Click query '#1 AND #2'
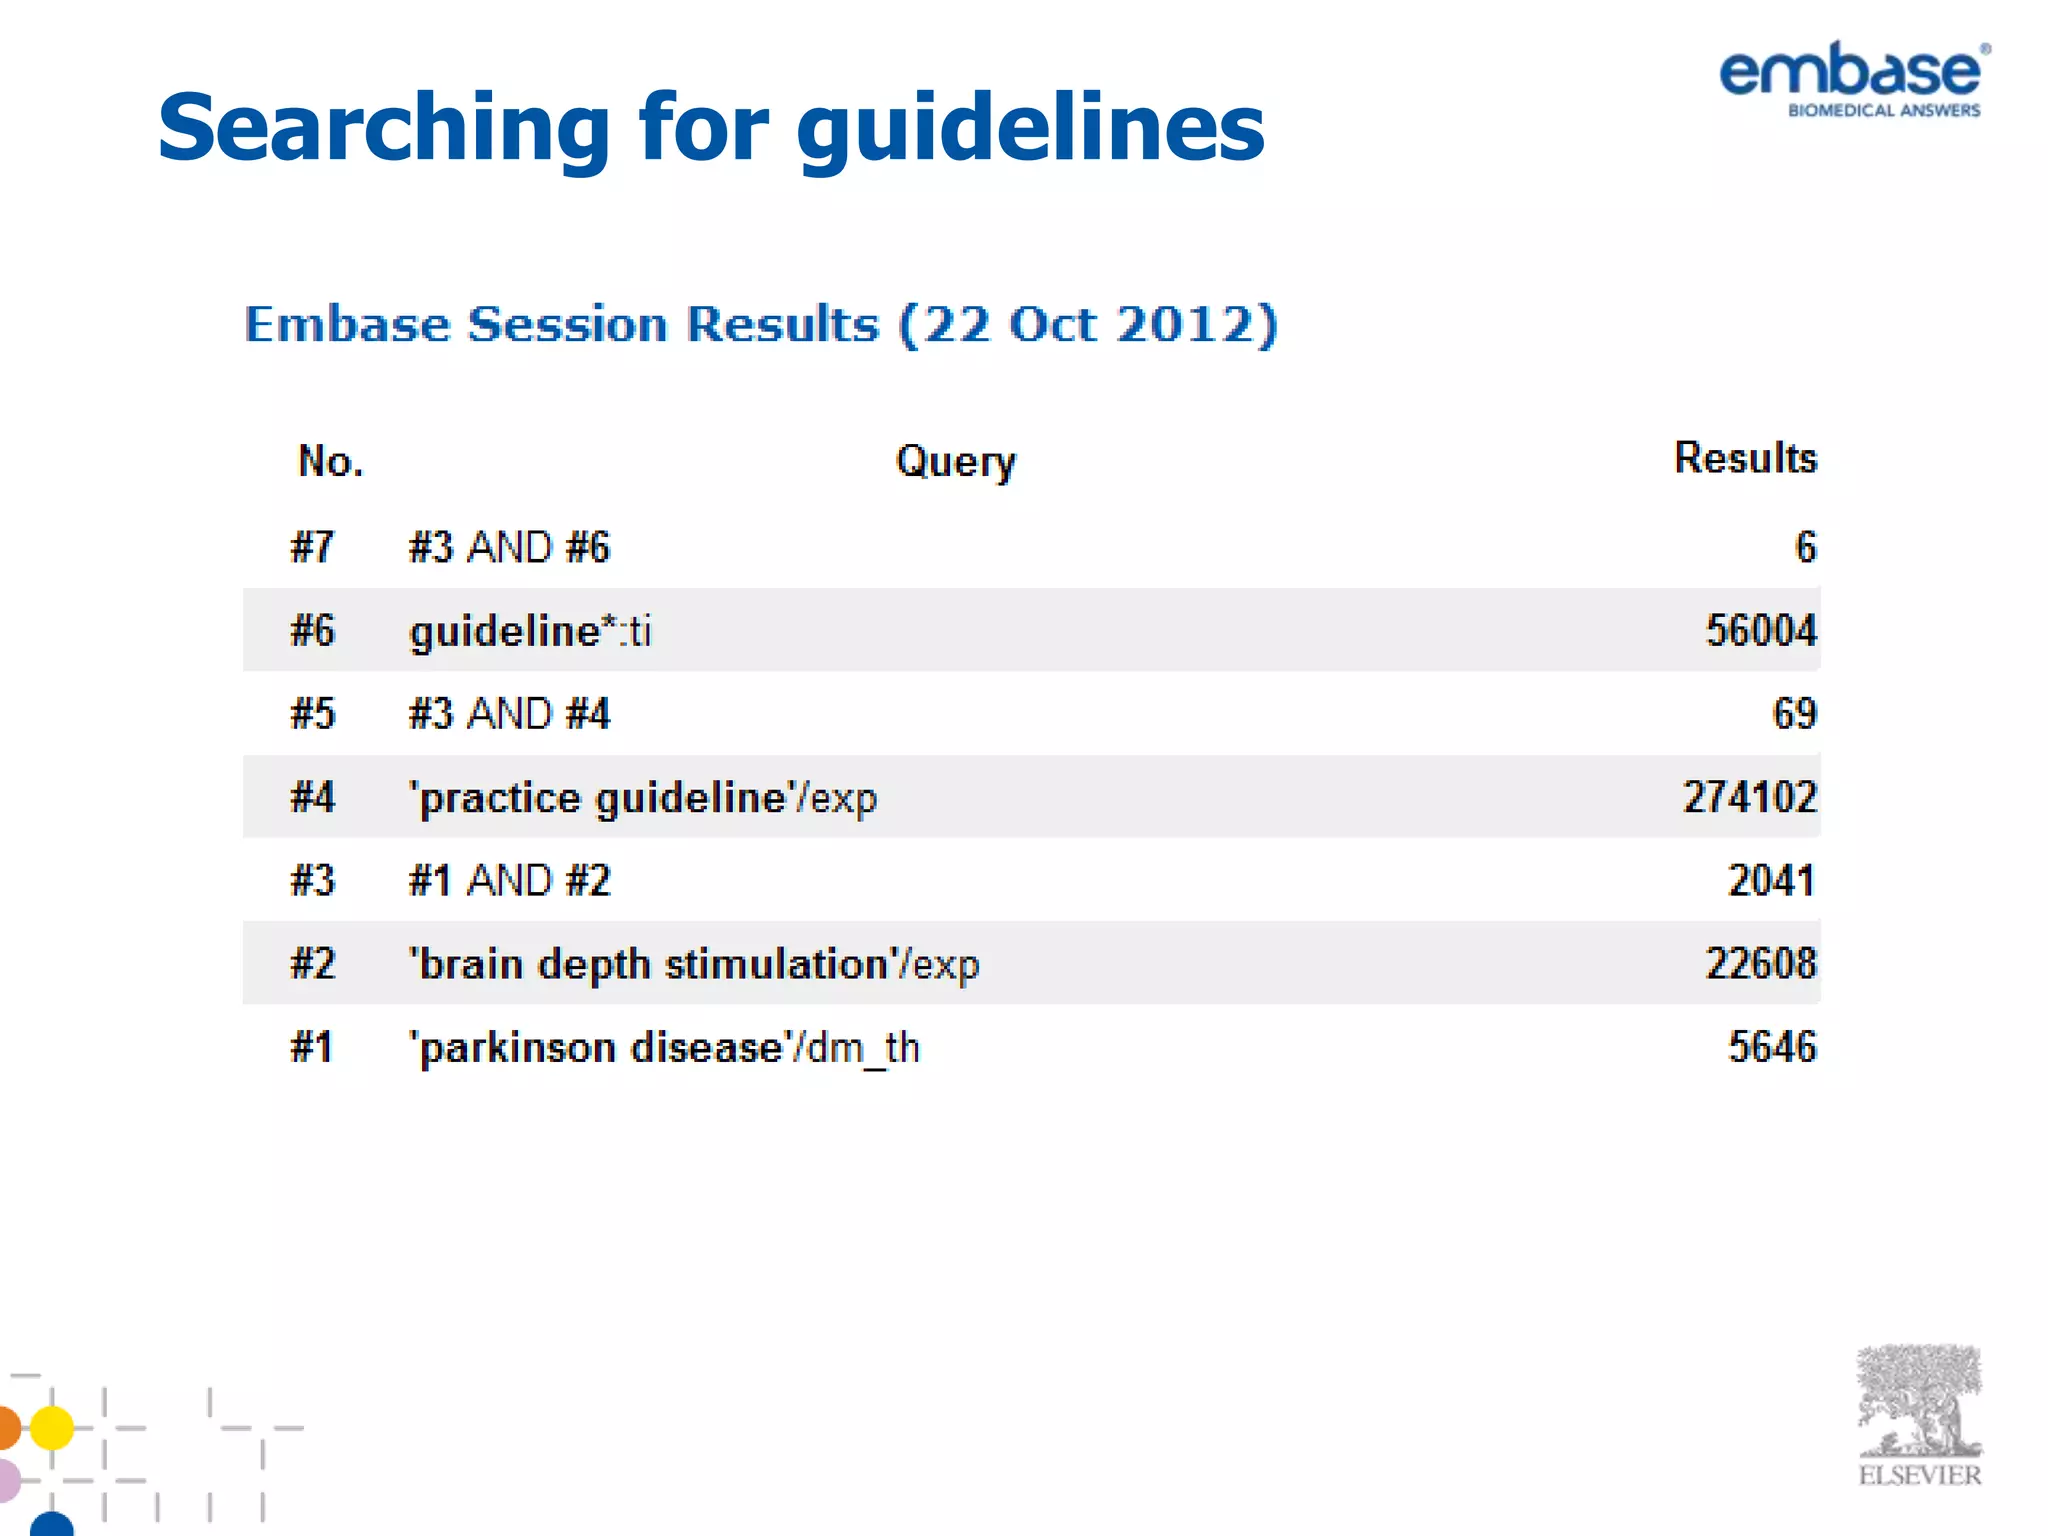Screen dimensions: 2048x1536 [x=509, y=880]
